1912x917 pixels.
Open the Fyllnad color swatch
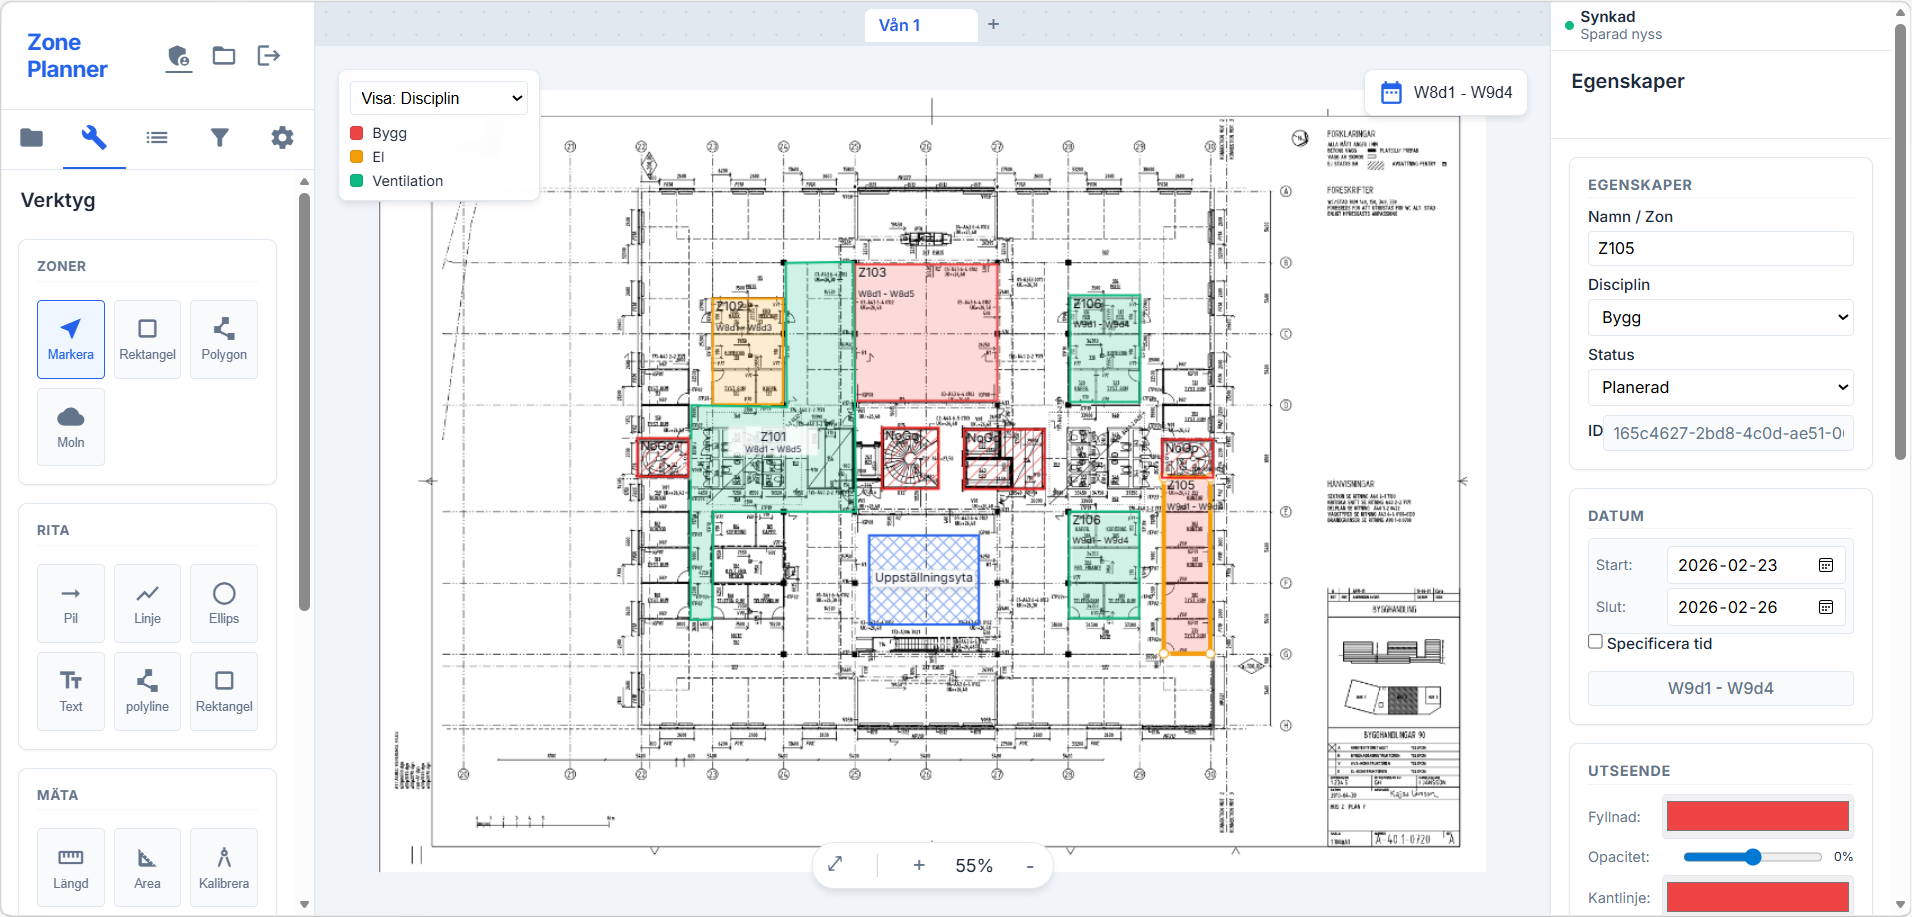click(1756, 816)
